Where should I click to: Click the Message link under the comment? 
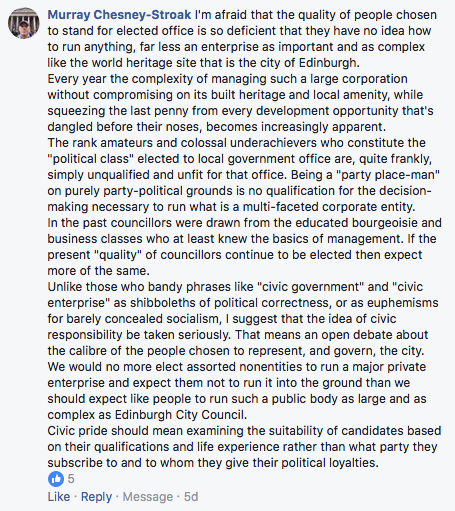point(148,497)
